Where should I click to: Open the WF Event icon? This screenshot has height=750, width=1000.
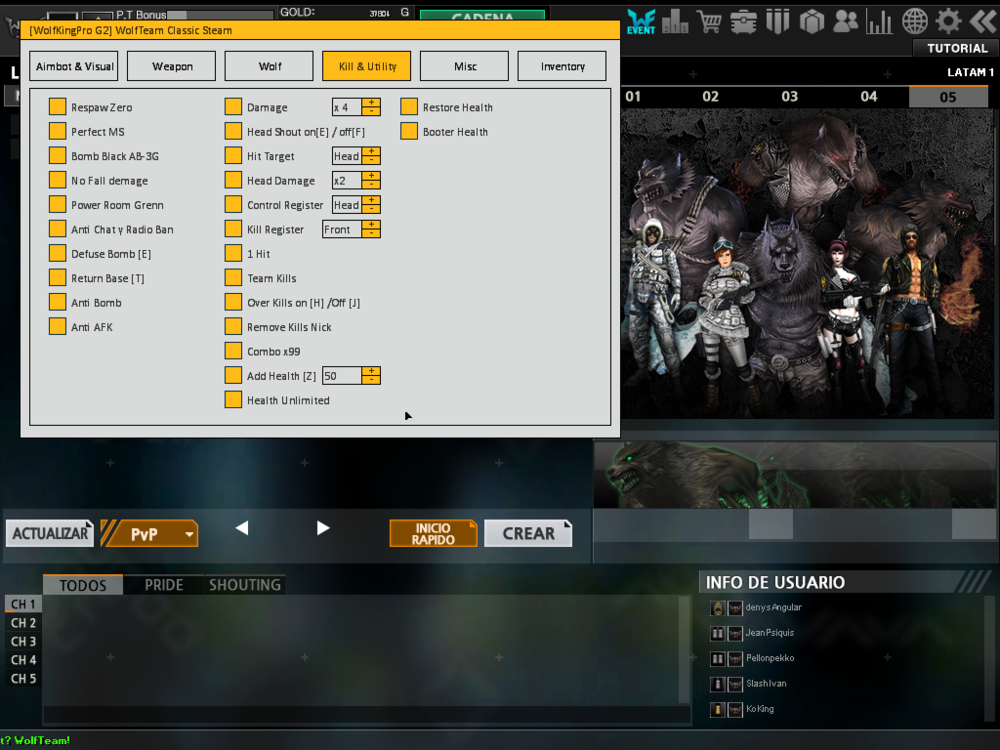point(641,21)
